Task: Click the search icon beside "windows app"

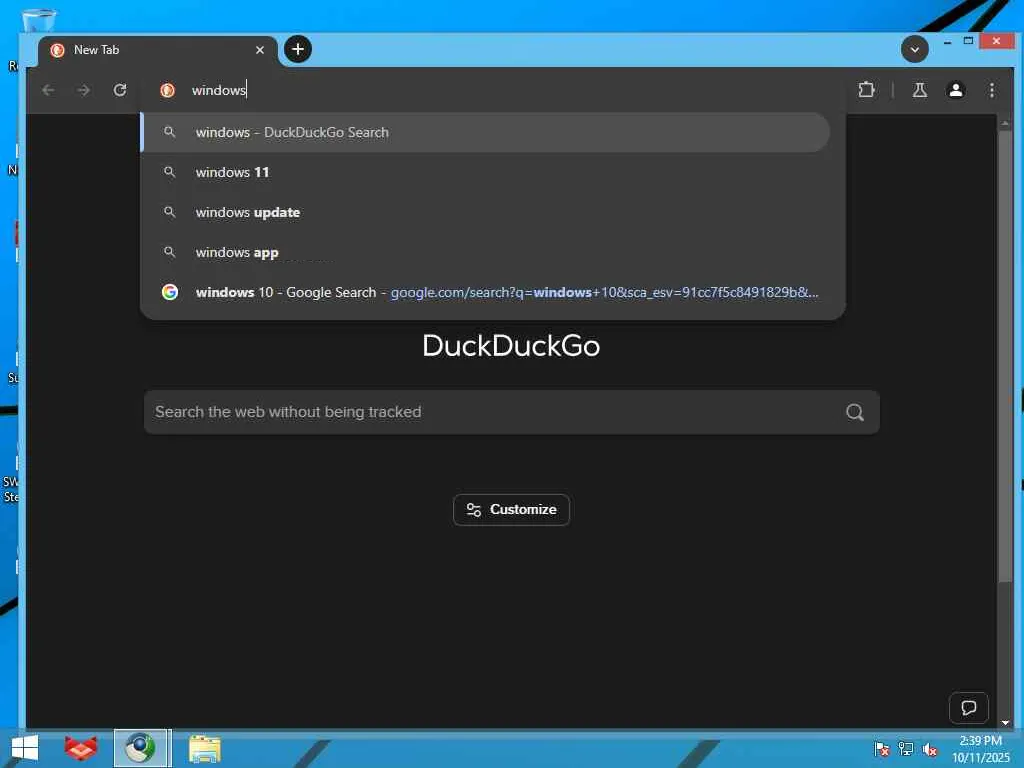Action: click(x=170, y=252)
